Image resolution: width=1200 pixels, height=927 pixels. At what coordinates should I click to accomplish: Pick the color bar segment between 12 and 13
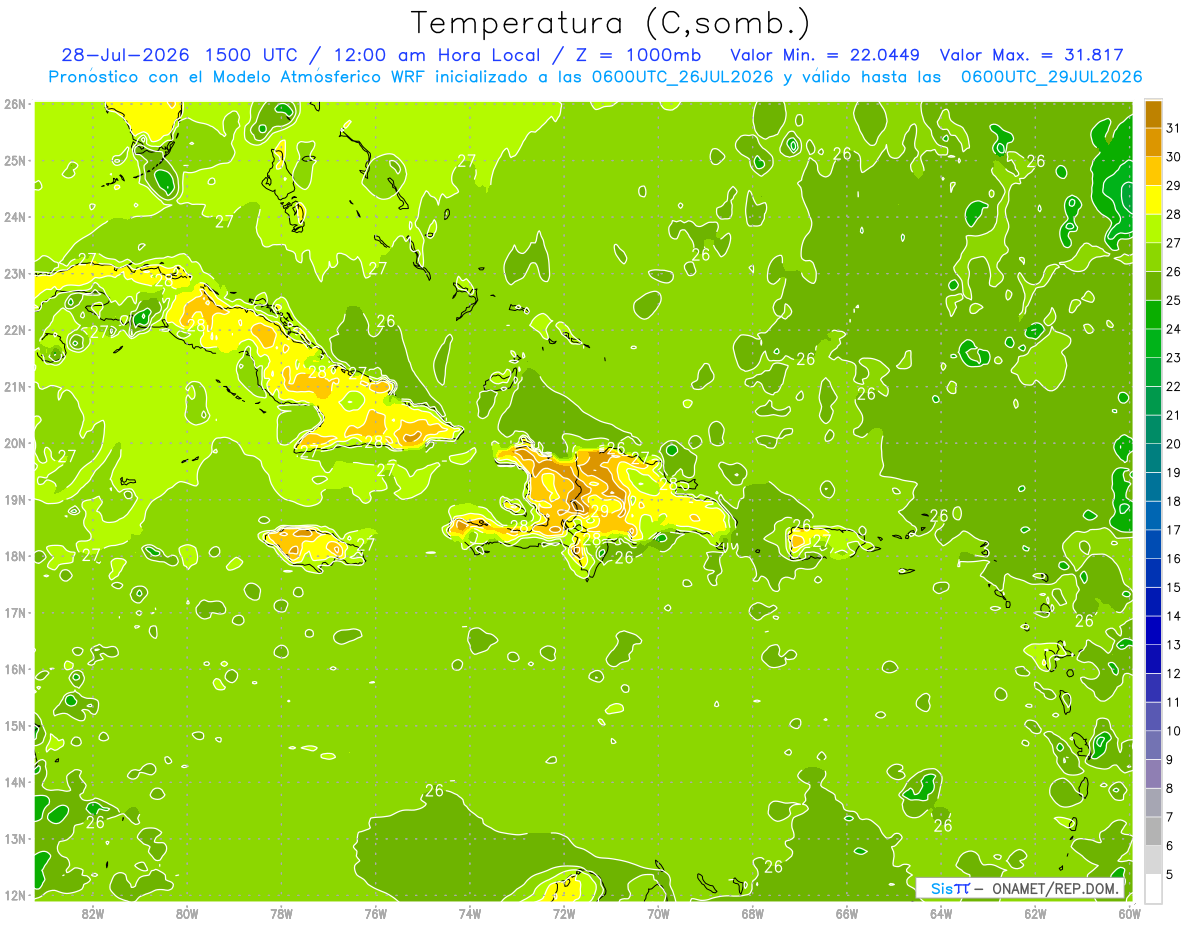coord(1153,659)
